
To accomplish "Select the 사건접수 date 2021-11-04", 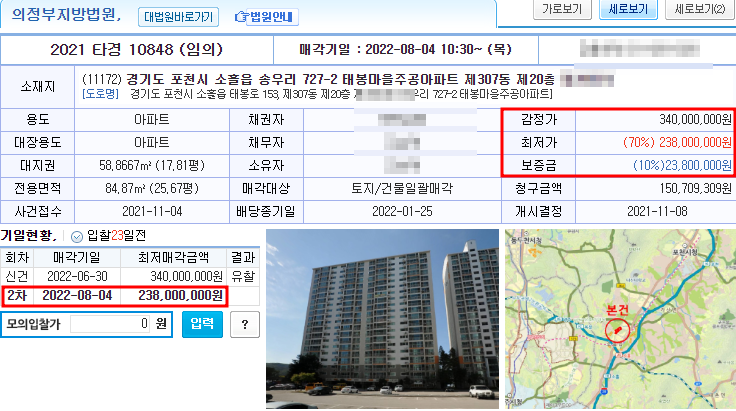I will tap(152, 212).
